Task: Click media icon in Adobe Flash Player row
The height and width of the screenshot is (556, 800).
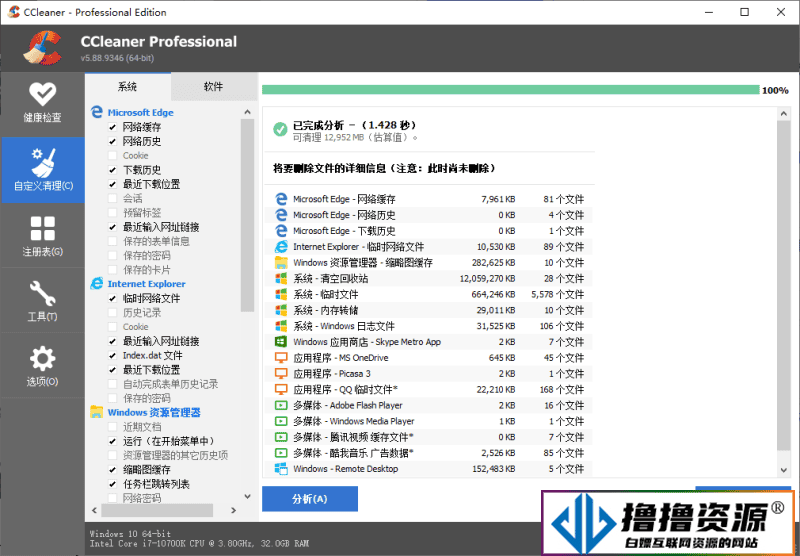Action: coord(281,405)
